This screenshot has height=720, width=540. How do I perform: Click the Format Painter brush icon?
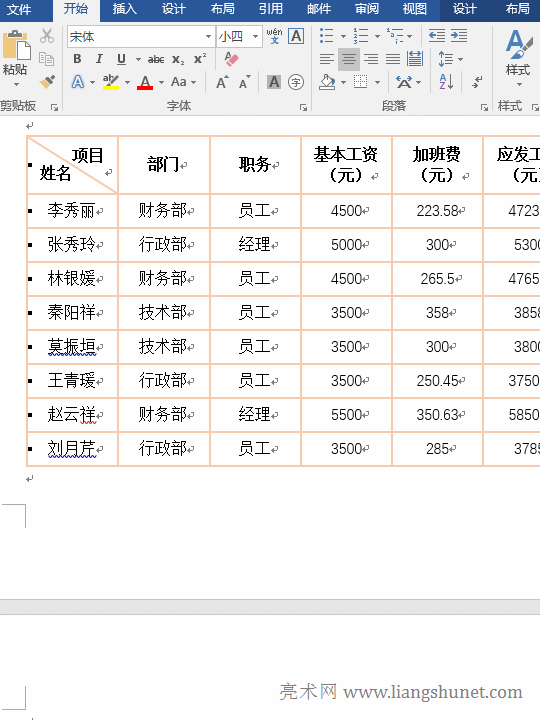pos(47,82)
